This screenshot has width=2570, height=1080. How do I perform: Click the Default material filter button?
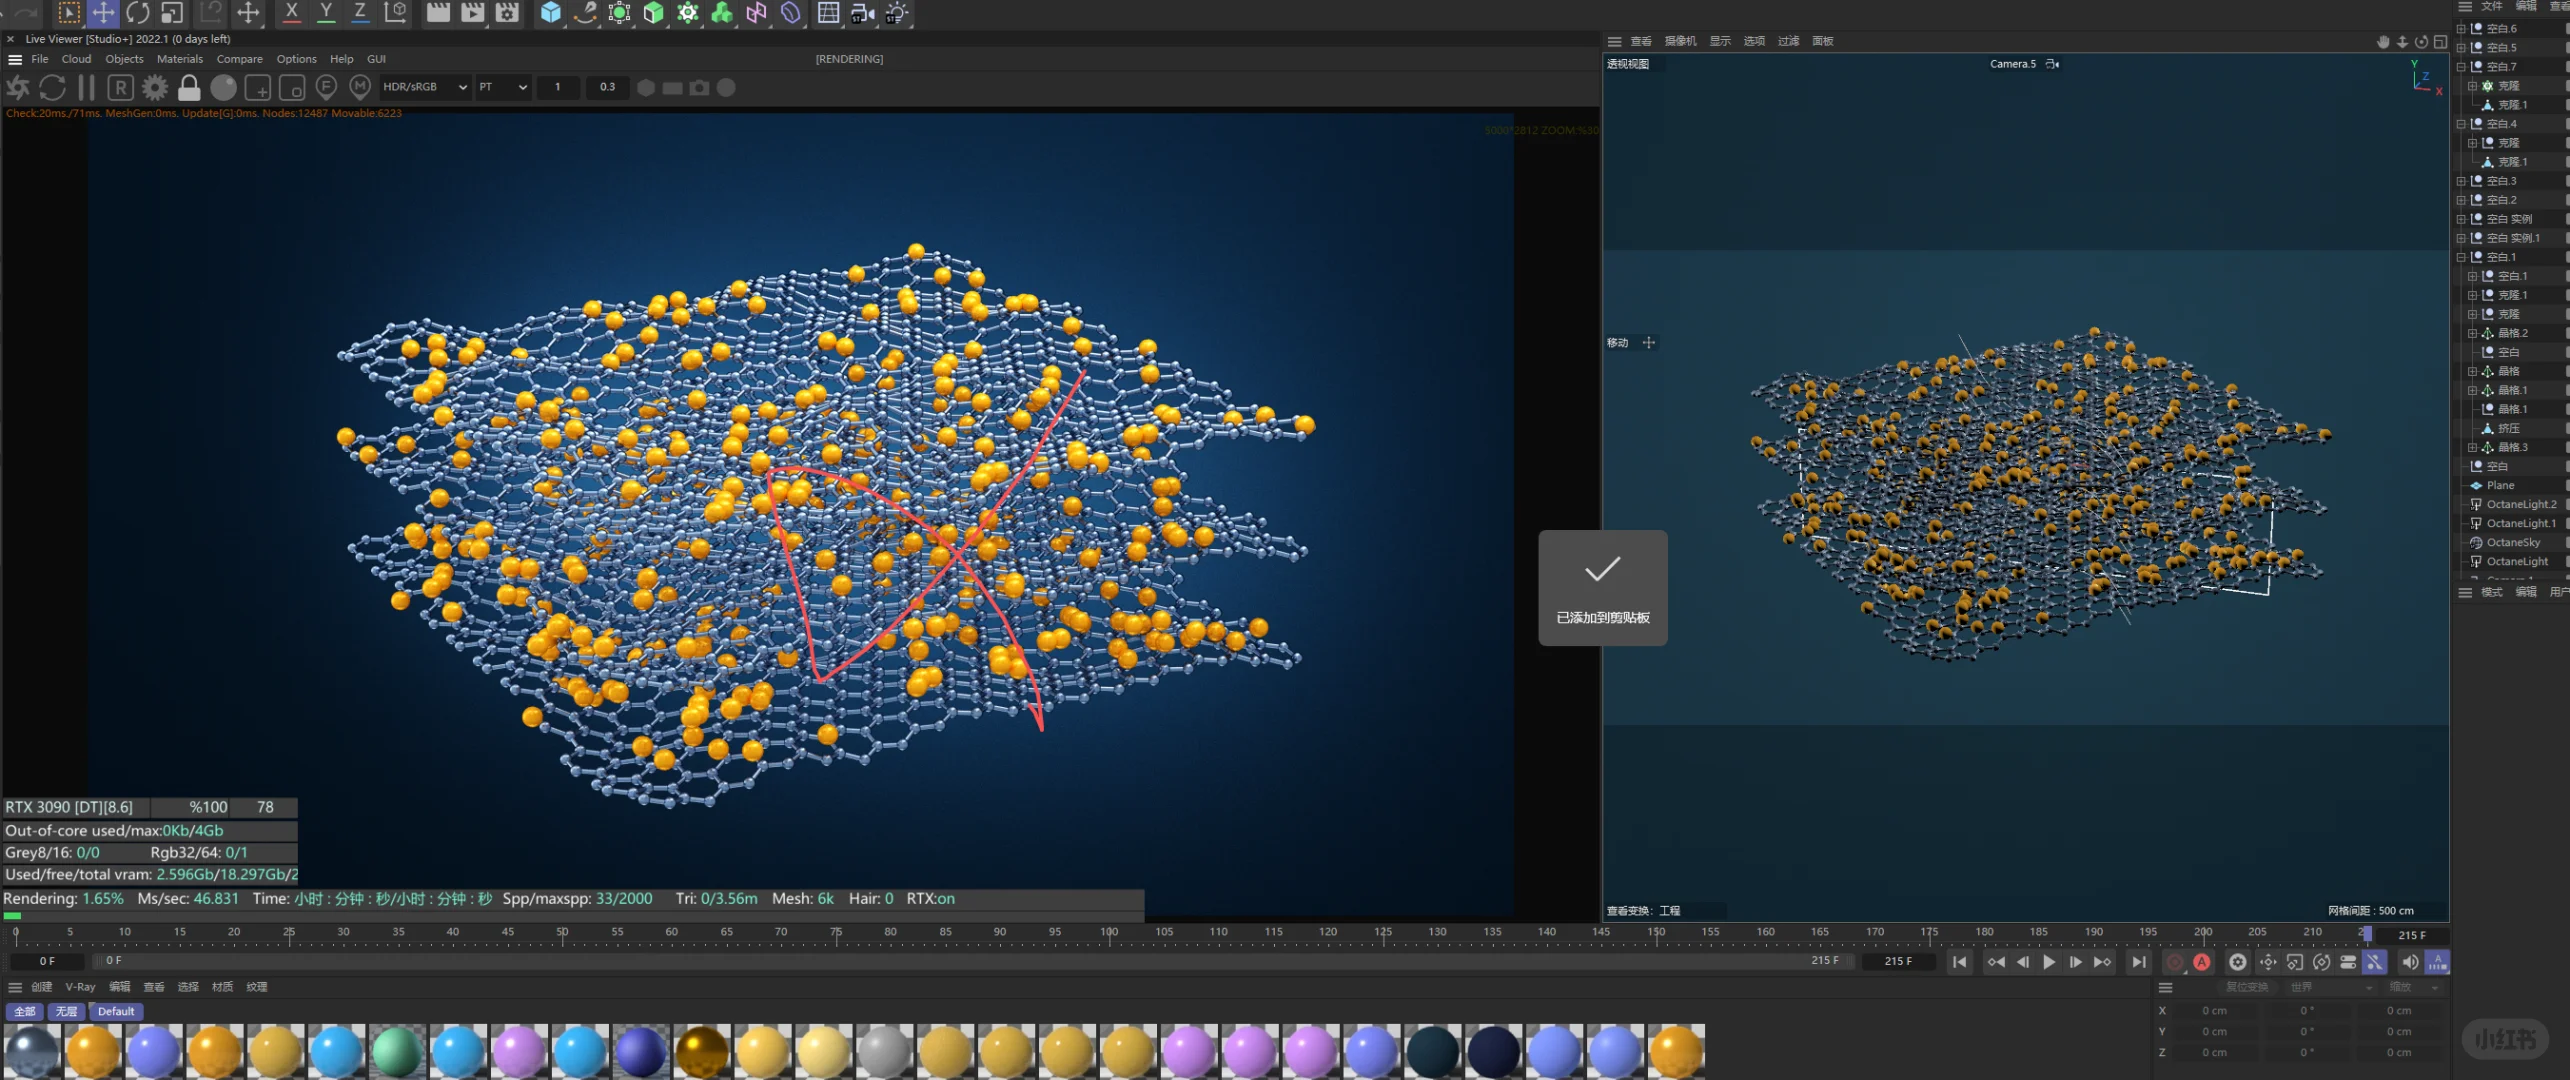coord(116,1011)
